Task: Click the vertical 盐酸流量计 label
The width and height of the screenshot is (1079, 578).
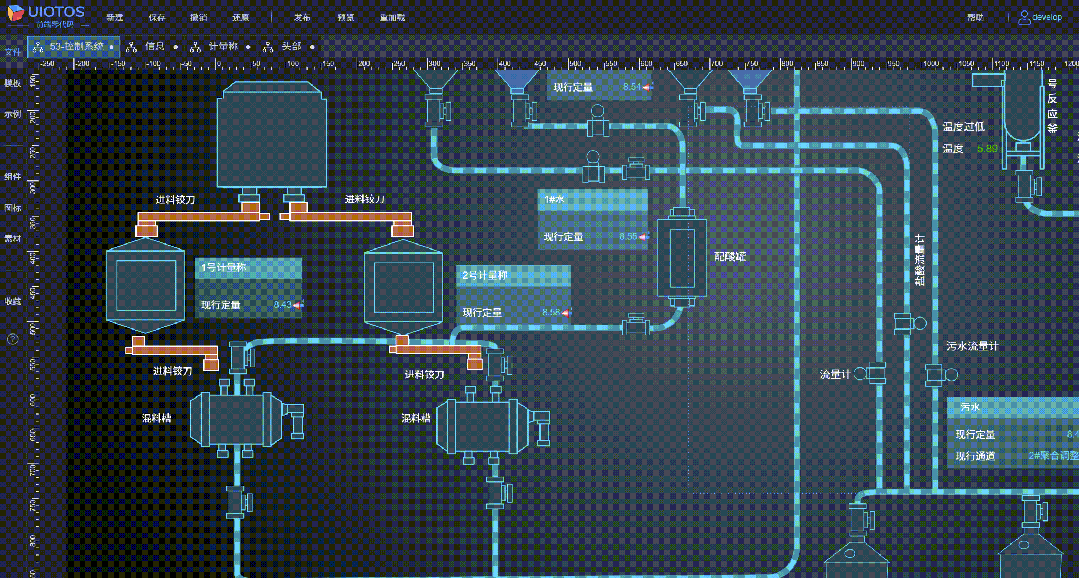Action: coord(918,261)
